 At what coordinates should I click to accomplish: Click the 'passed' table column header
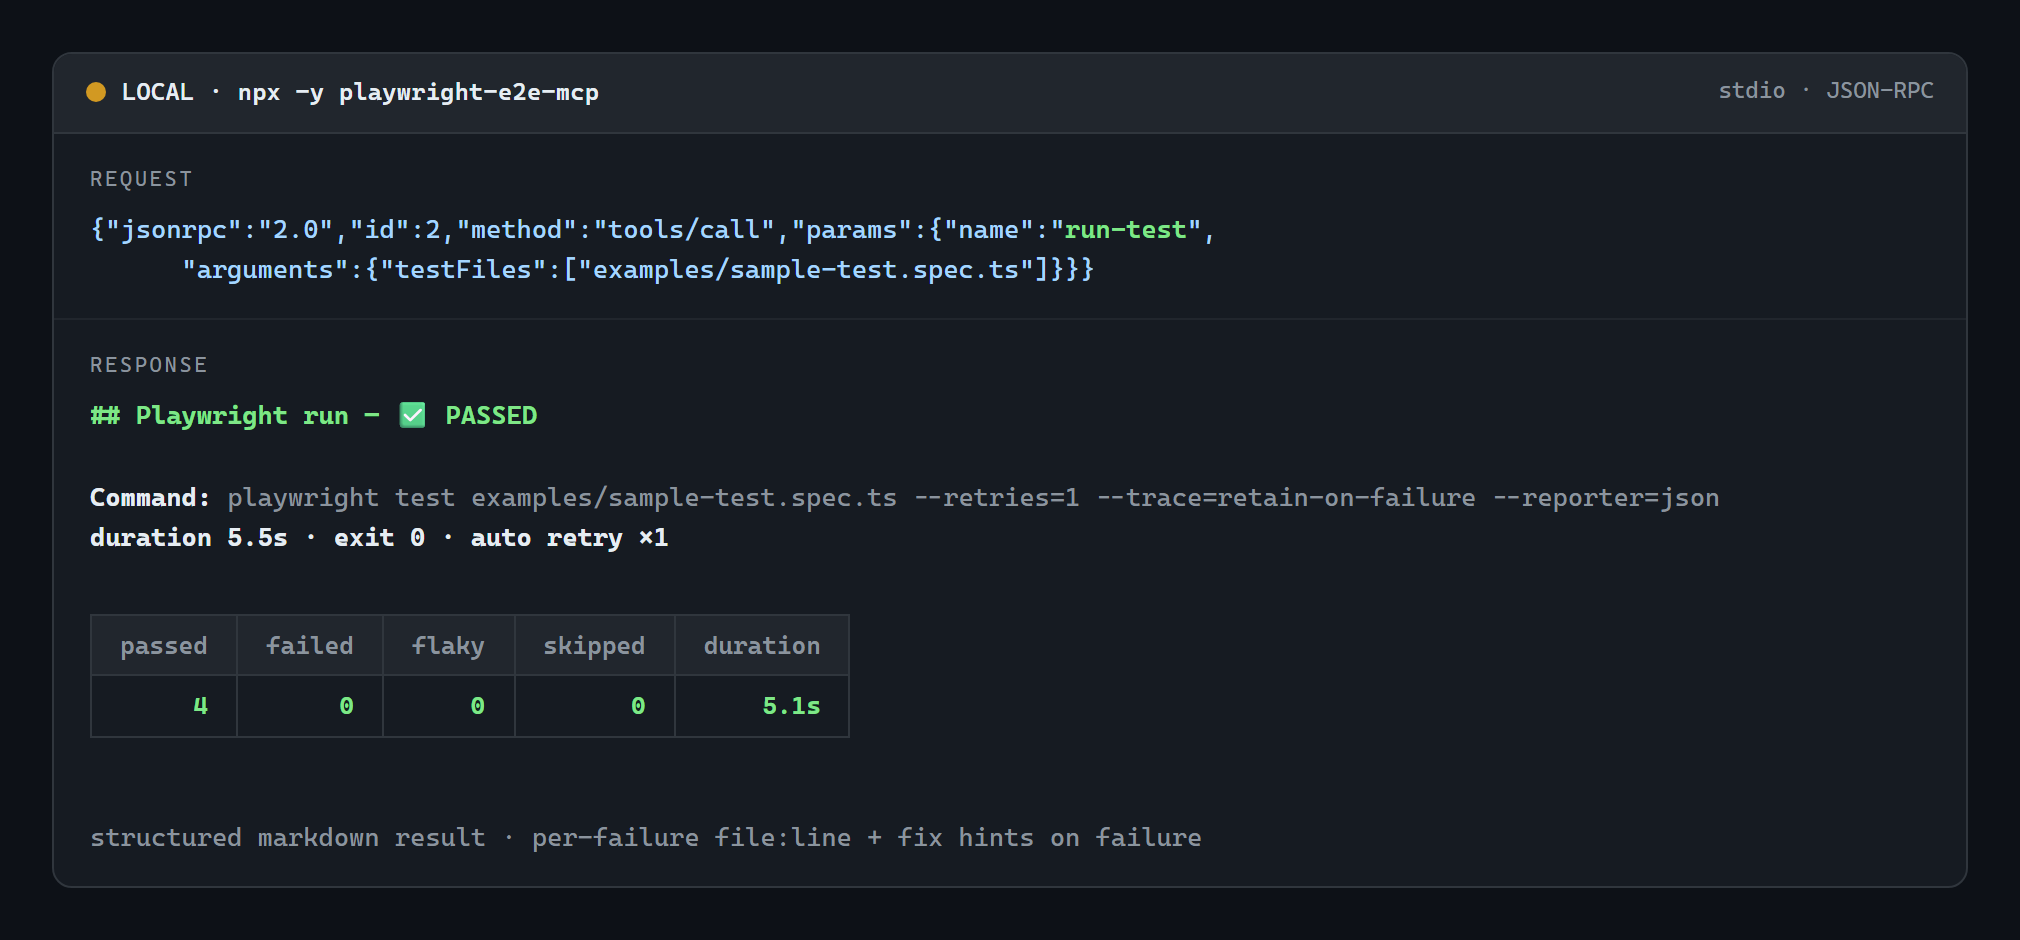pyautogui.click(x=164, y=646)
